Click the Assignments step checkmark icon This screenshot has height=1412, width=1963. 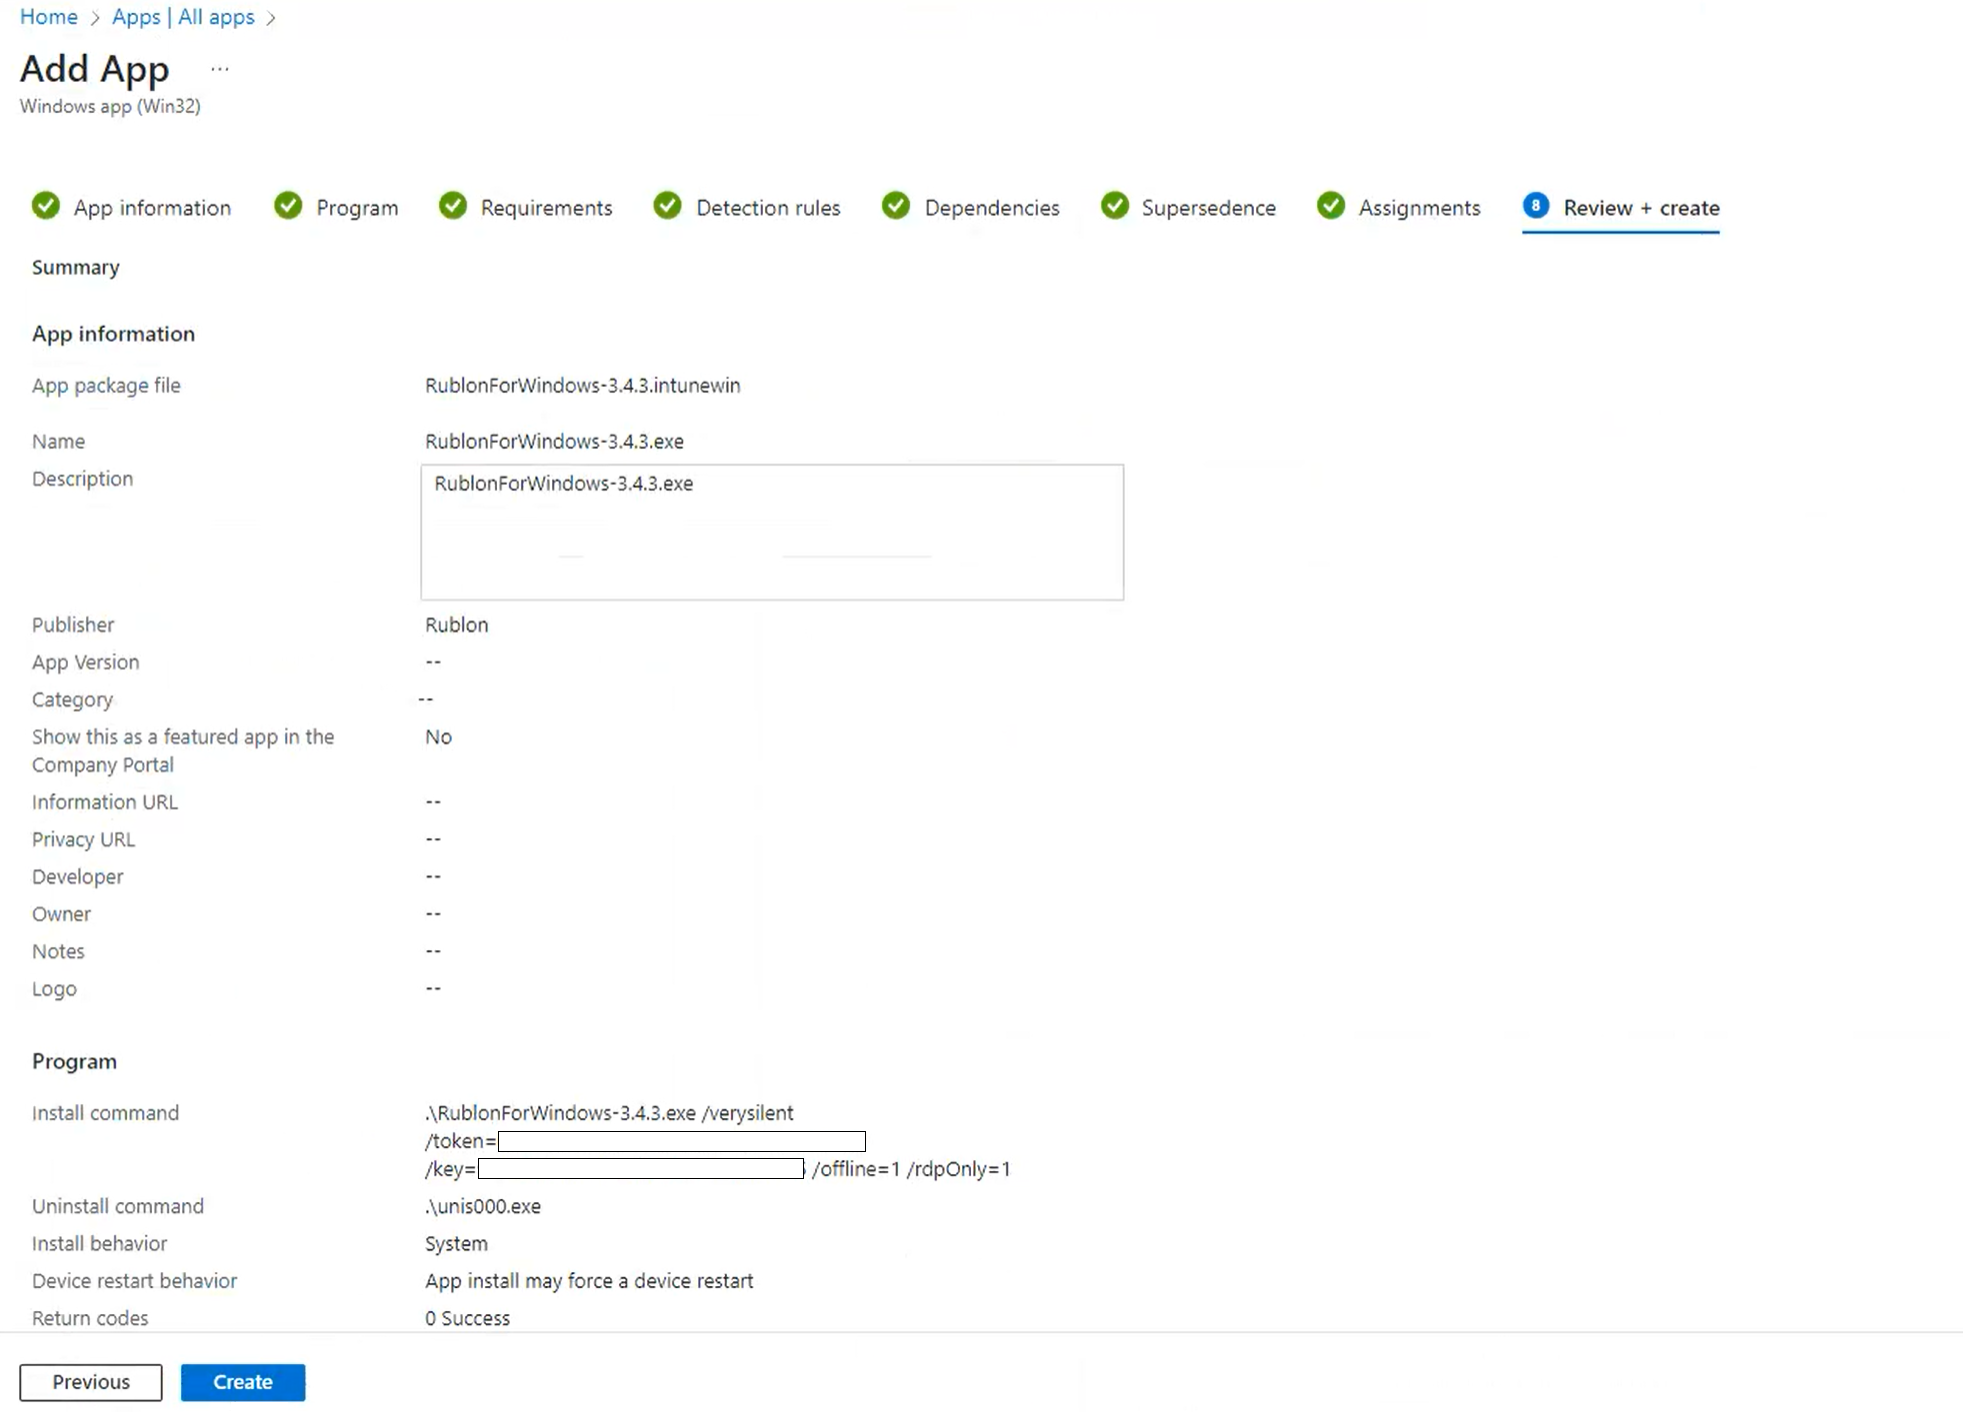1331,206
